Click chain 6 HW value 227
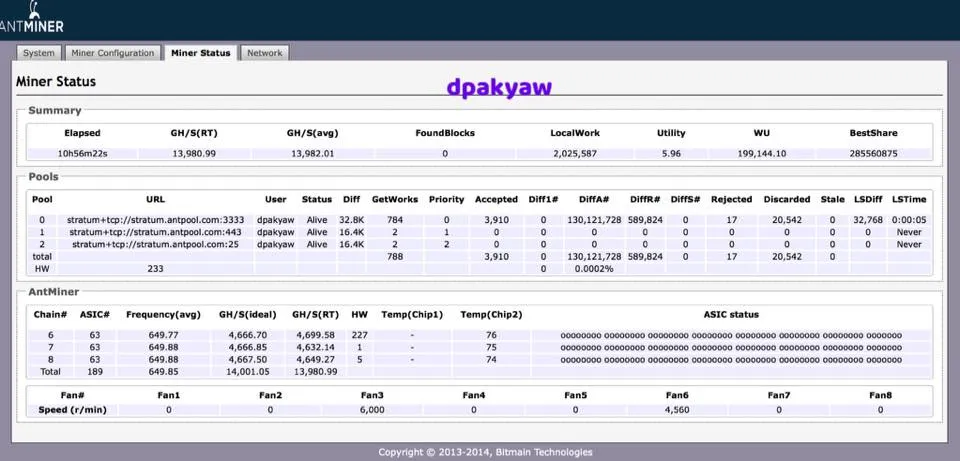Image resolution: width=960 pixels, height=461 pixels. [x=359, y=335]
